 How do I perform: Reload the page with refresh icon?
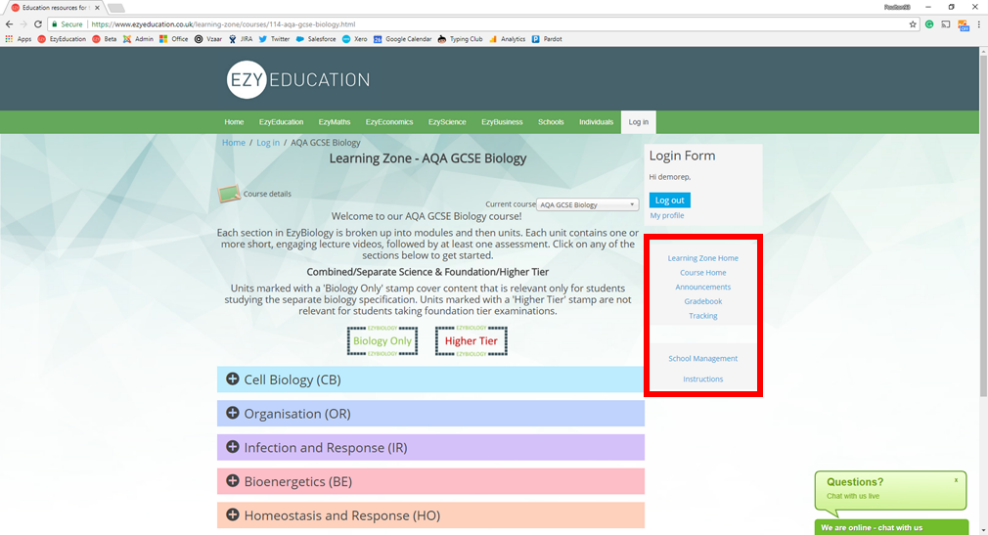click(38, 24)
